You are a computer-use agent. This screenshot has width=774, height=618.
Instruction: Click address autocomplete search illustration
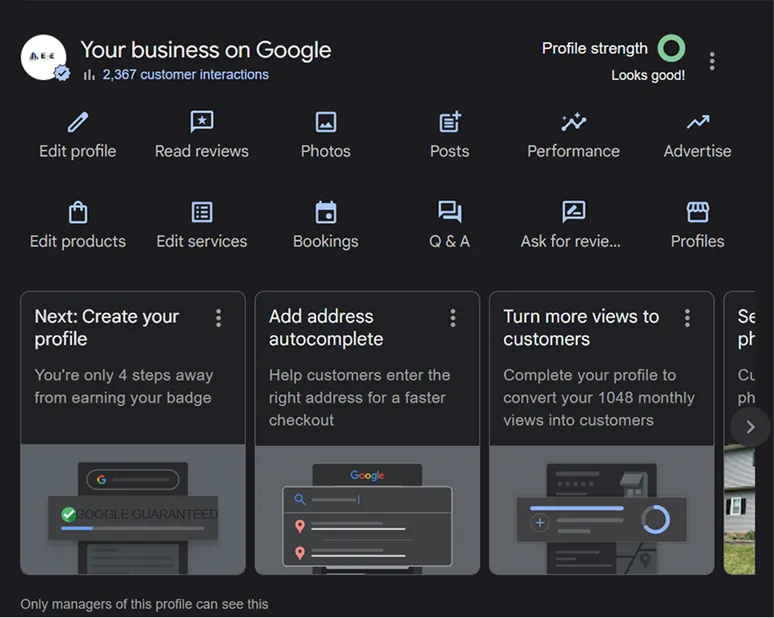pyautogui.click(x=367, y=510)
